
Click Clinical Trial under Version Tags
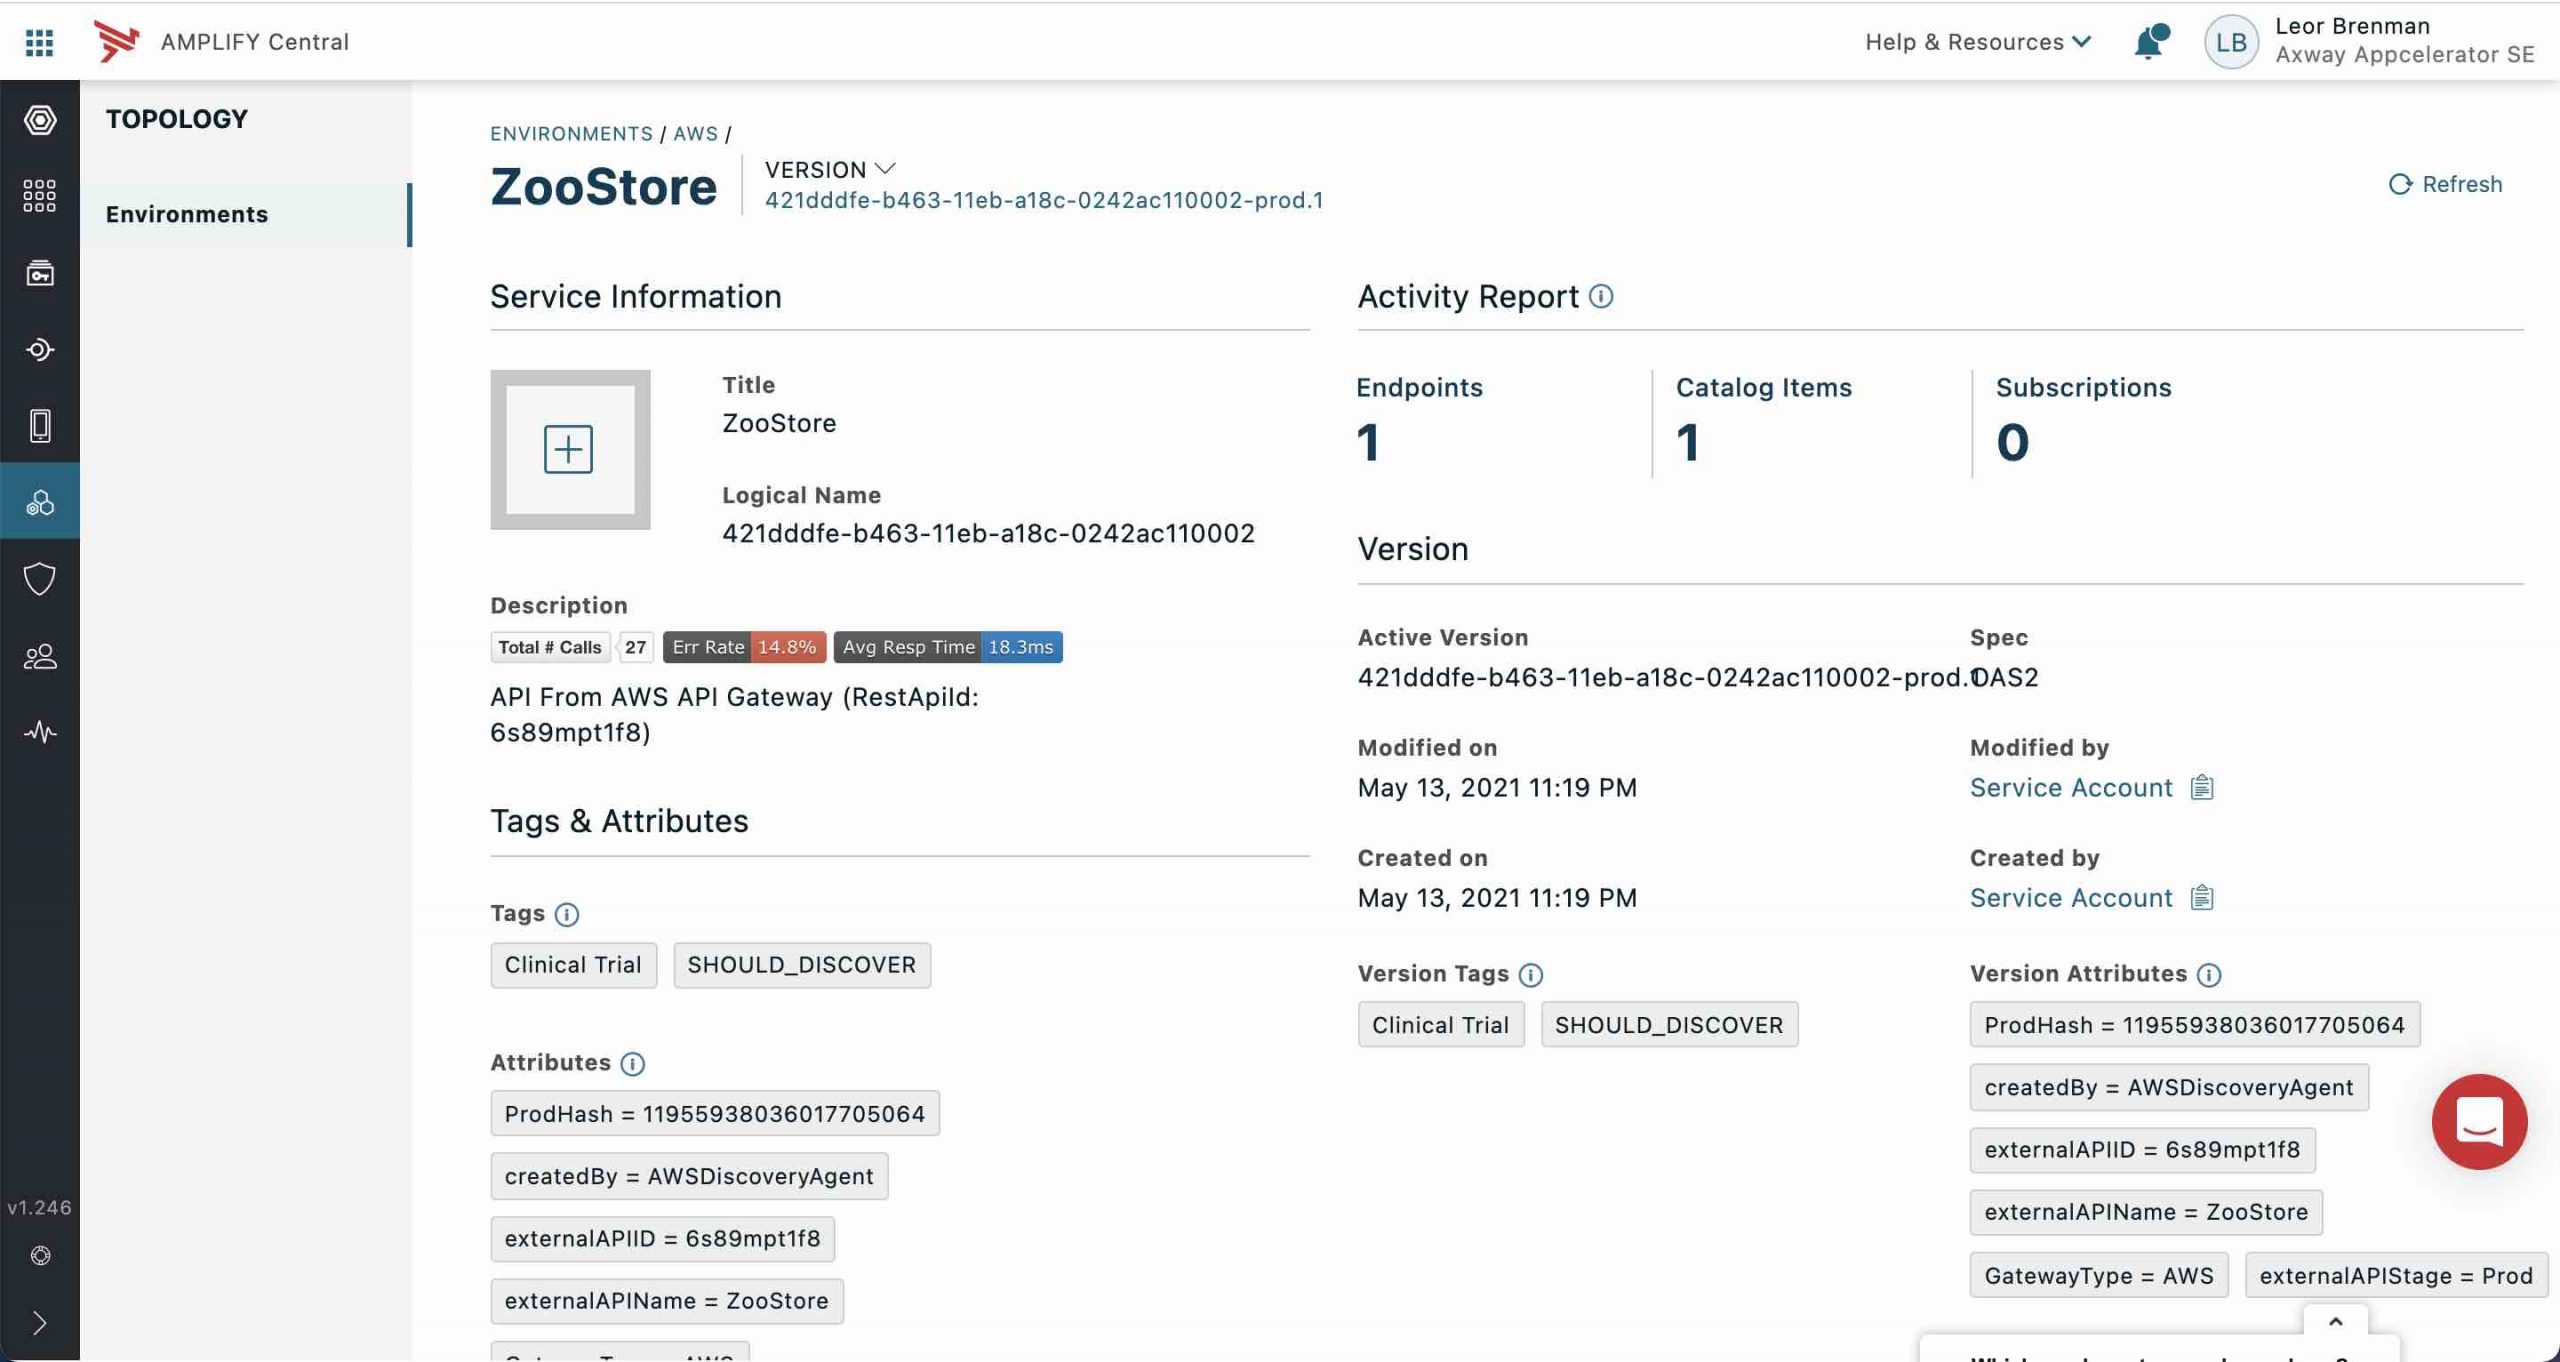coord(1440,1025)
